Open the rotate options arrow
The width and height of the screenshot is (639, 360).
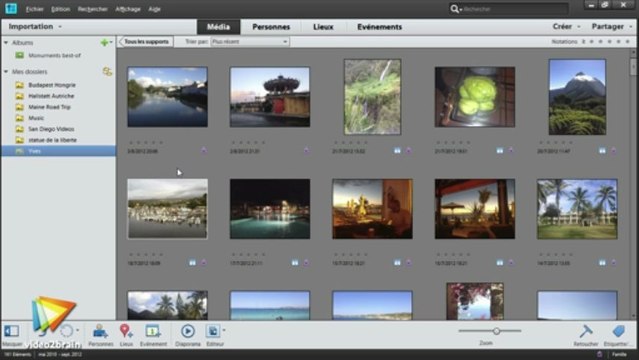click(x=77, y=330)
